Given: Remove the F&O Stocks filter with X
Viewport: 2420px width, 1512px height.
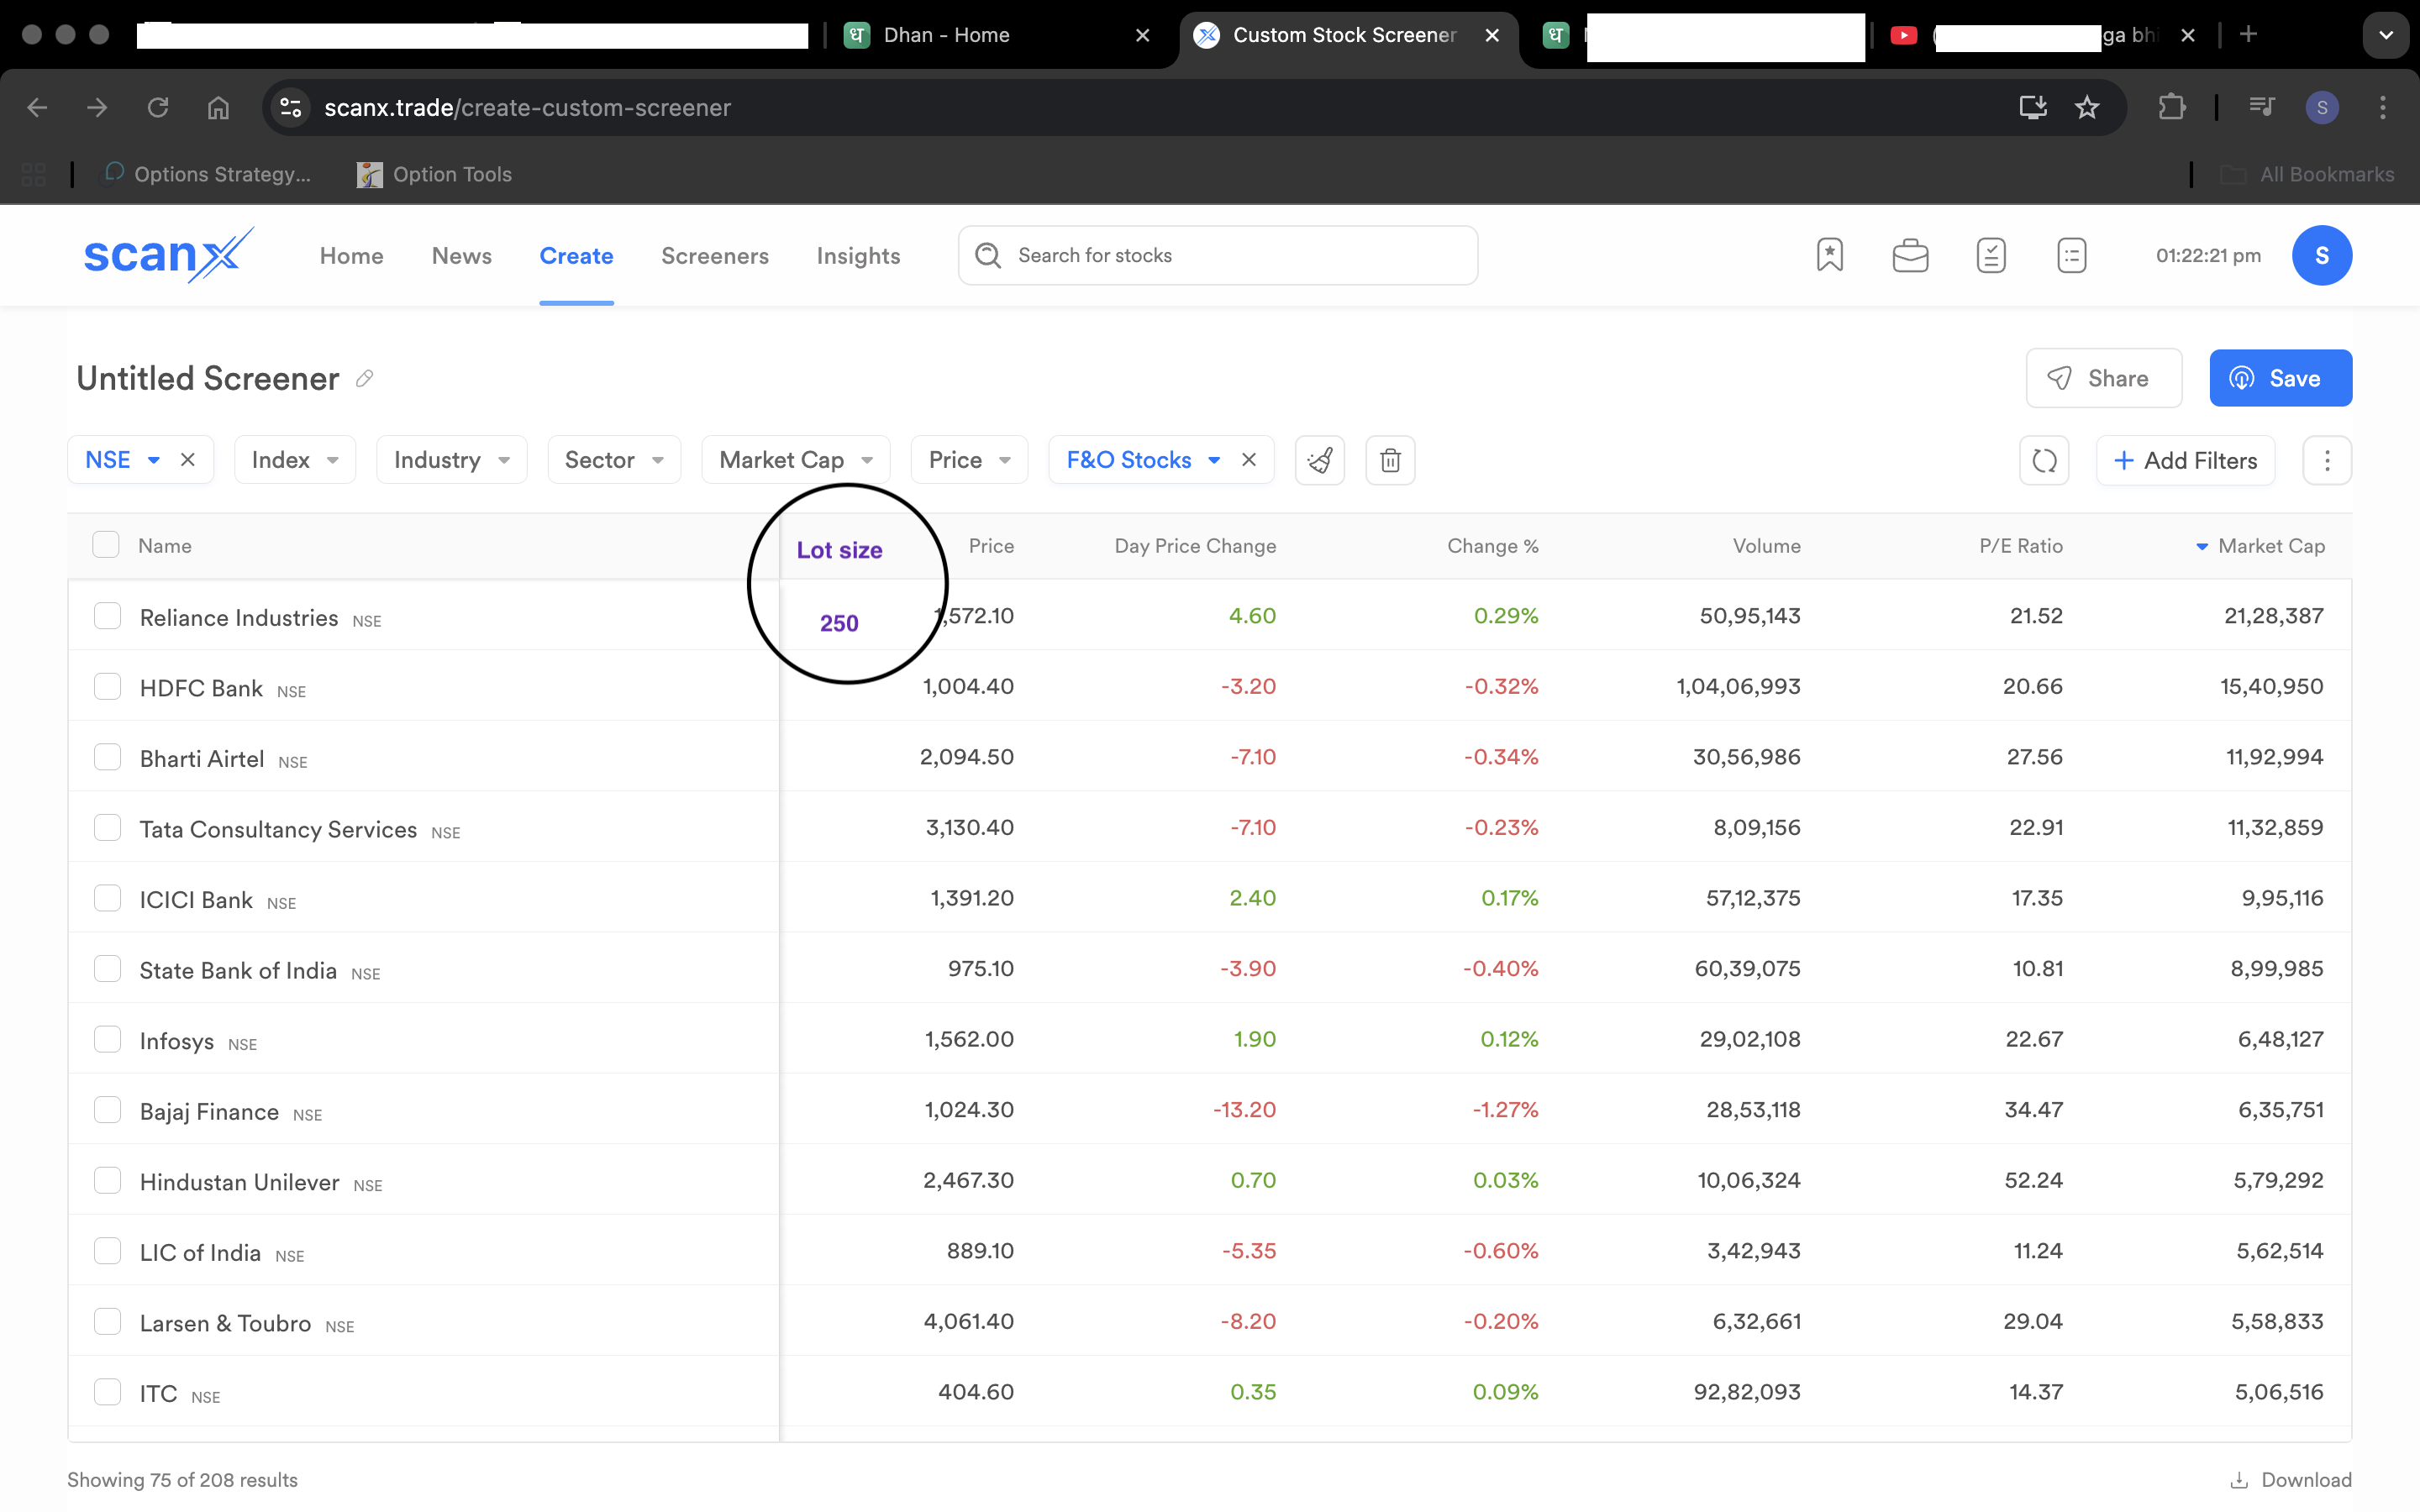Looking at the screenshot, I should click(x=1249, y=460).
